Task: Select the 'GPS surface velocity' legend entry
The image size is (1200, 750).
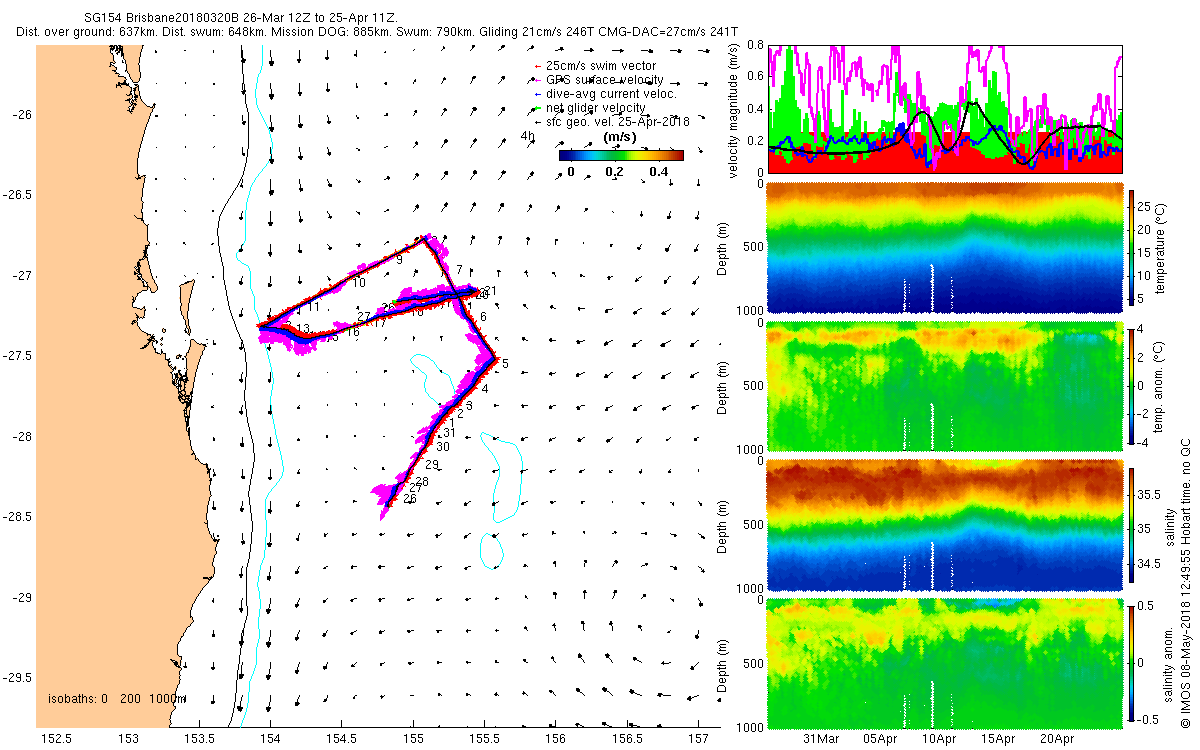Action: [x=600, y=80]
